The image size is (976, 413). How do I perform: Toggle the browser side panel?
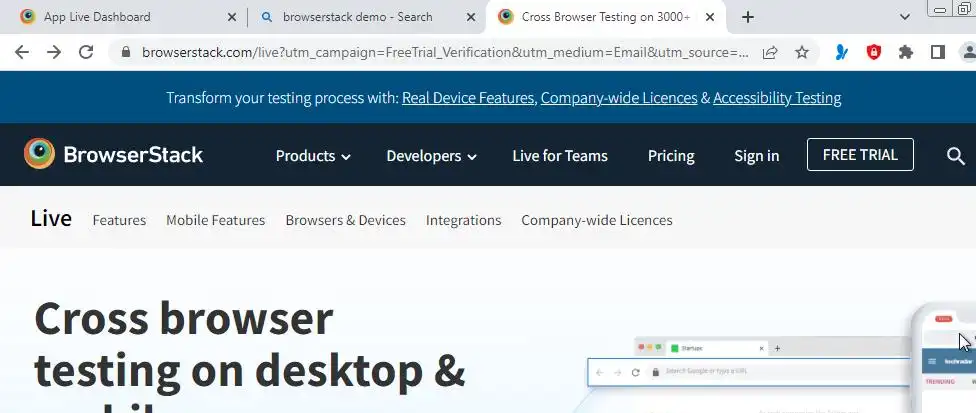coord(938,52)
